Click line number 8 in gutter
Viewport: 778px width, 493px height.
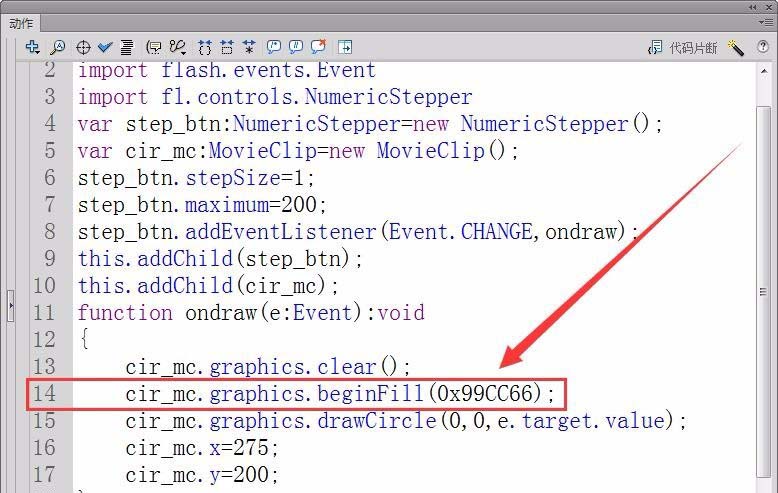[x=50, y=232]
